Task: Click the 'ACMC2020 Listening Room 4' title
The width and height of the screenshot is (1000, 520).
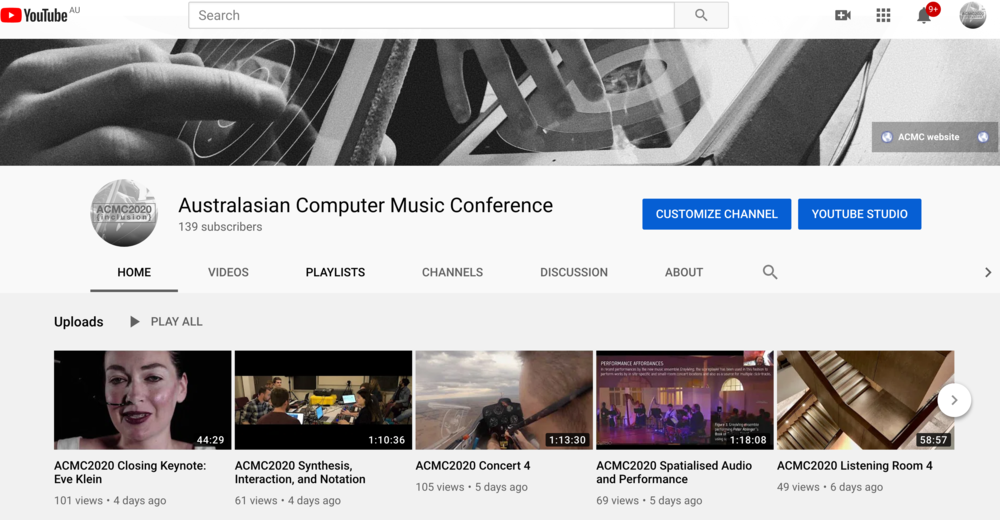Action: point(855,466)
